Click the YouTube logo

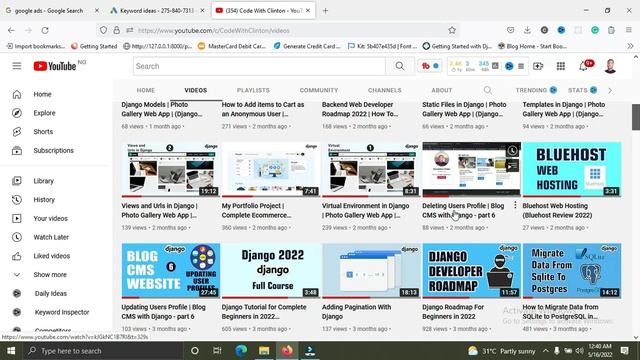(x=55, y=66)
